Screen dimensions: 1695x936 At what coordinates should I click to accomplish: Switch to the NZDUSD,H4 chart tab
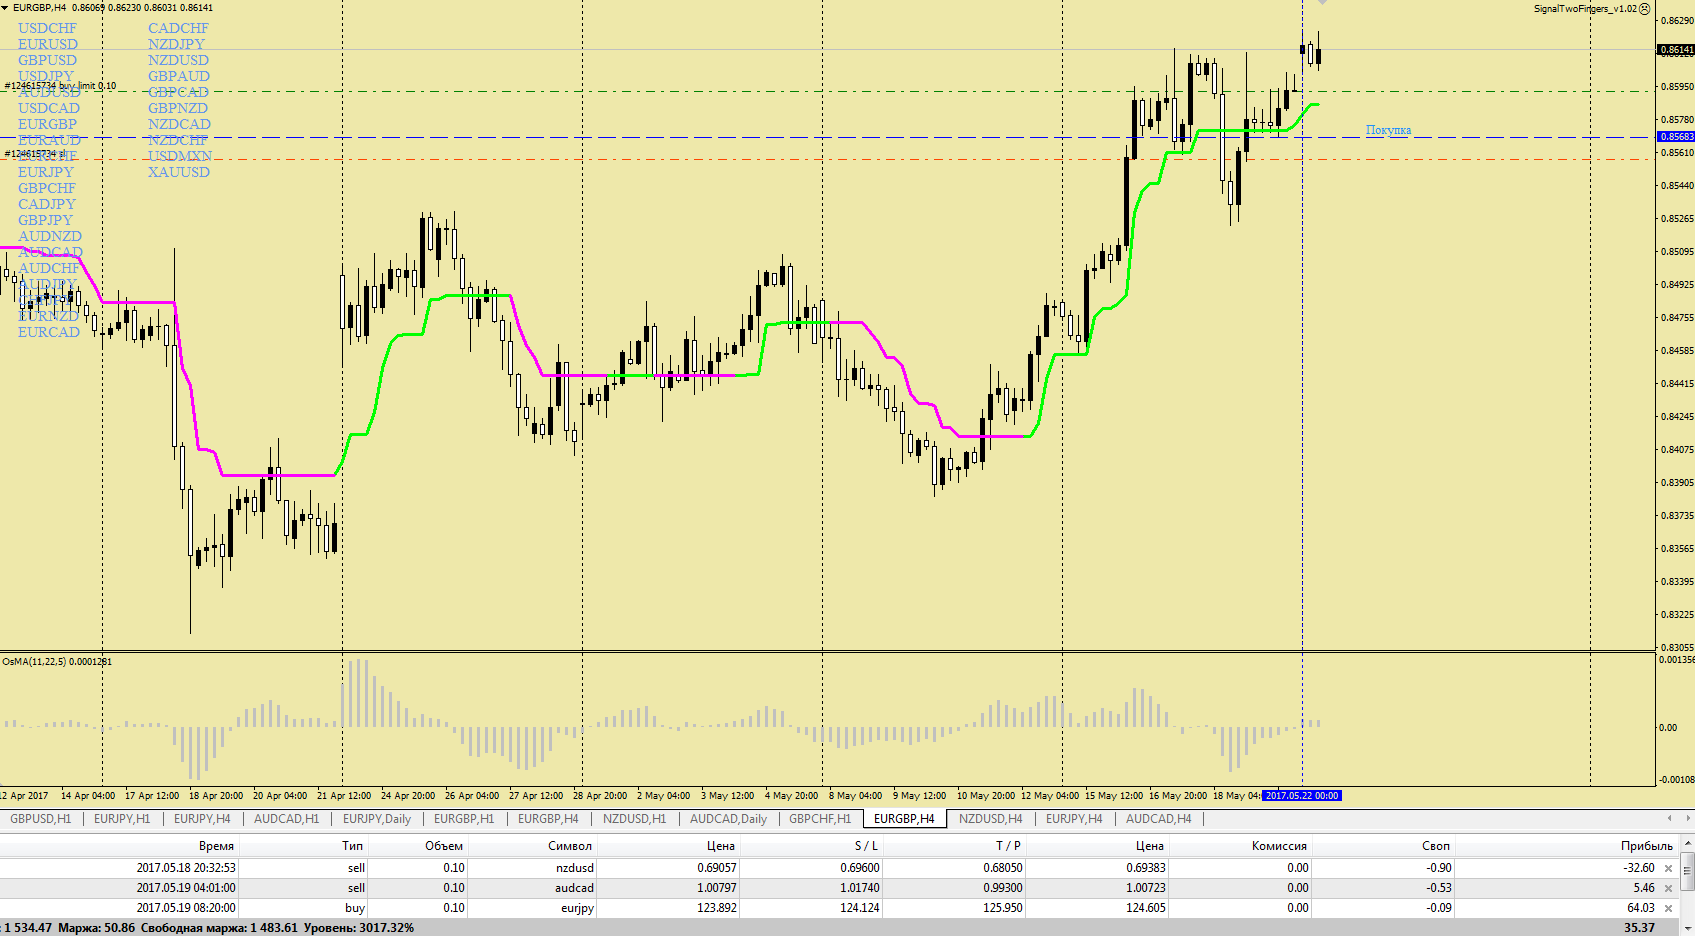coord(990,819)
